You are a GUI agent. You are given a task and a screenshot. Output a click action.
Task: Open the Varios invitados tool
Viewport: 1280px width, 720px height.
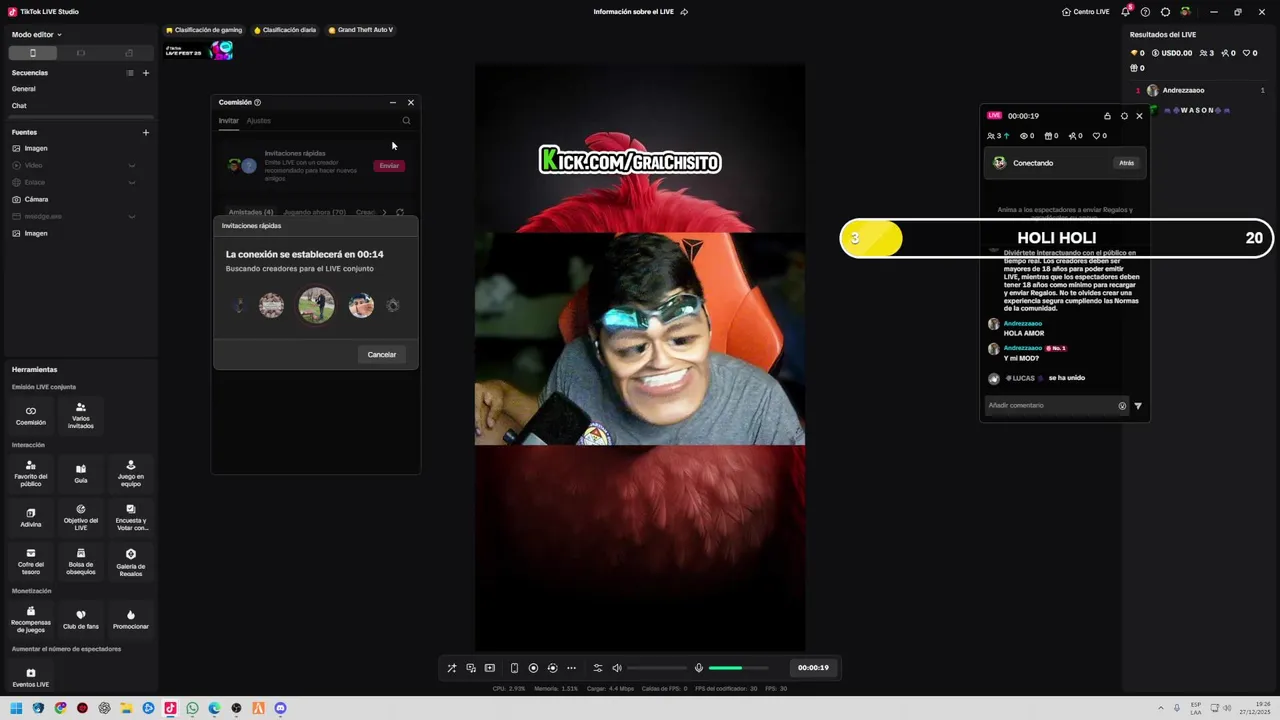[81, 415]
